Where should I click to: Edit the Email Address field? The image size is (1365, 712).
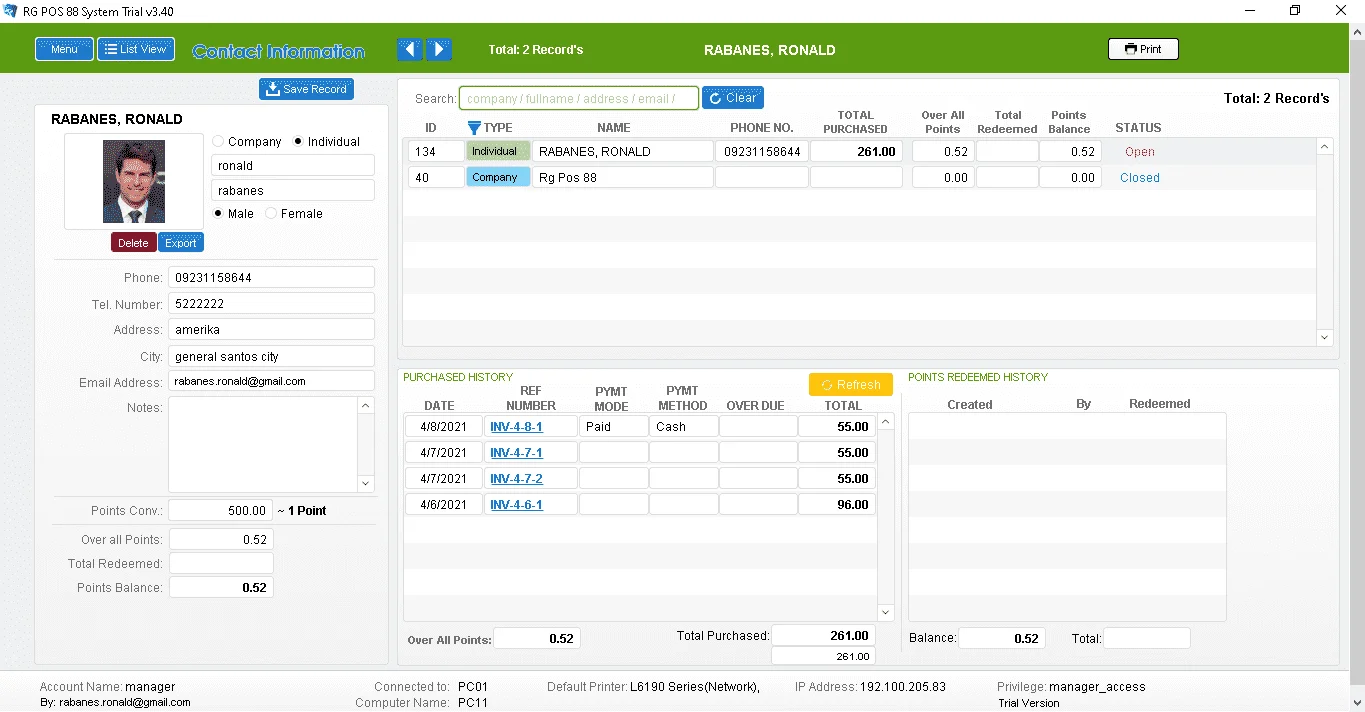pos(272,382)
